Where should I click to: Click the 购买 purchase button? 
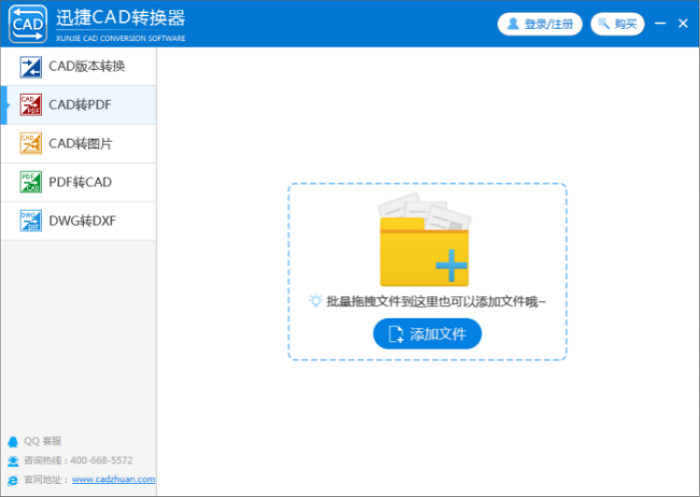(x=617, y=24)
